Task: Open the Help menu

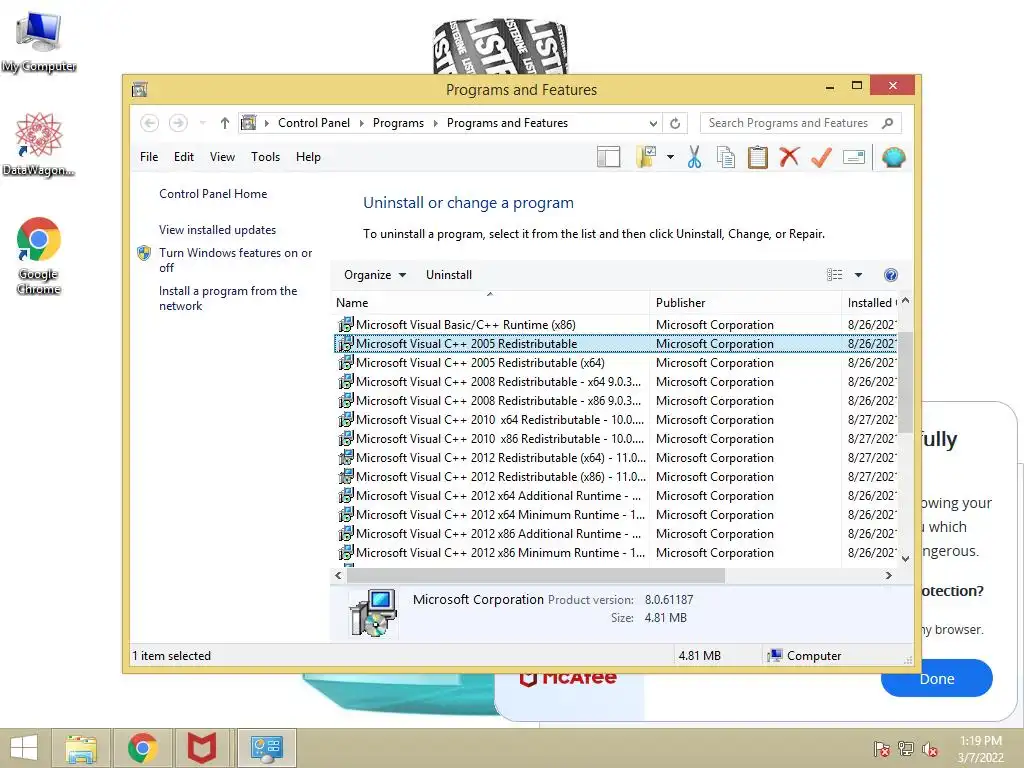Action: click(x=308, y=157)
